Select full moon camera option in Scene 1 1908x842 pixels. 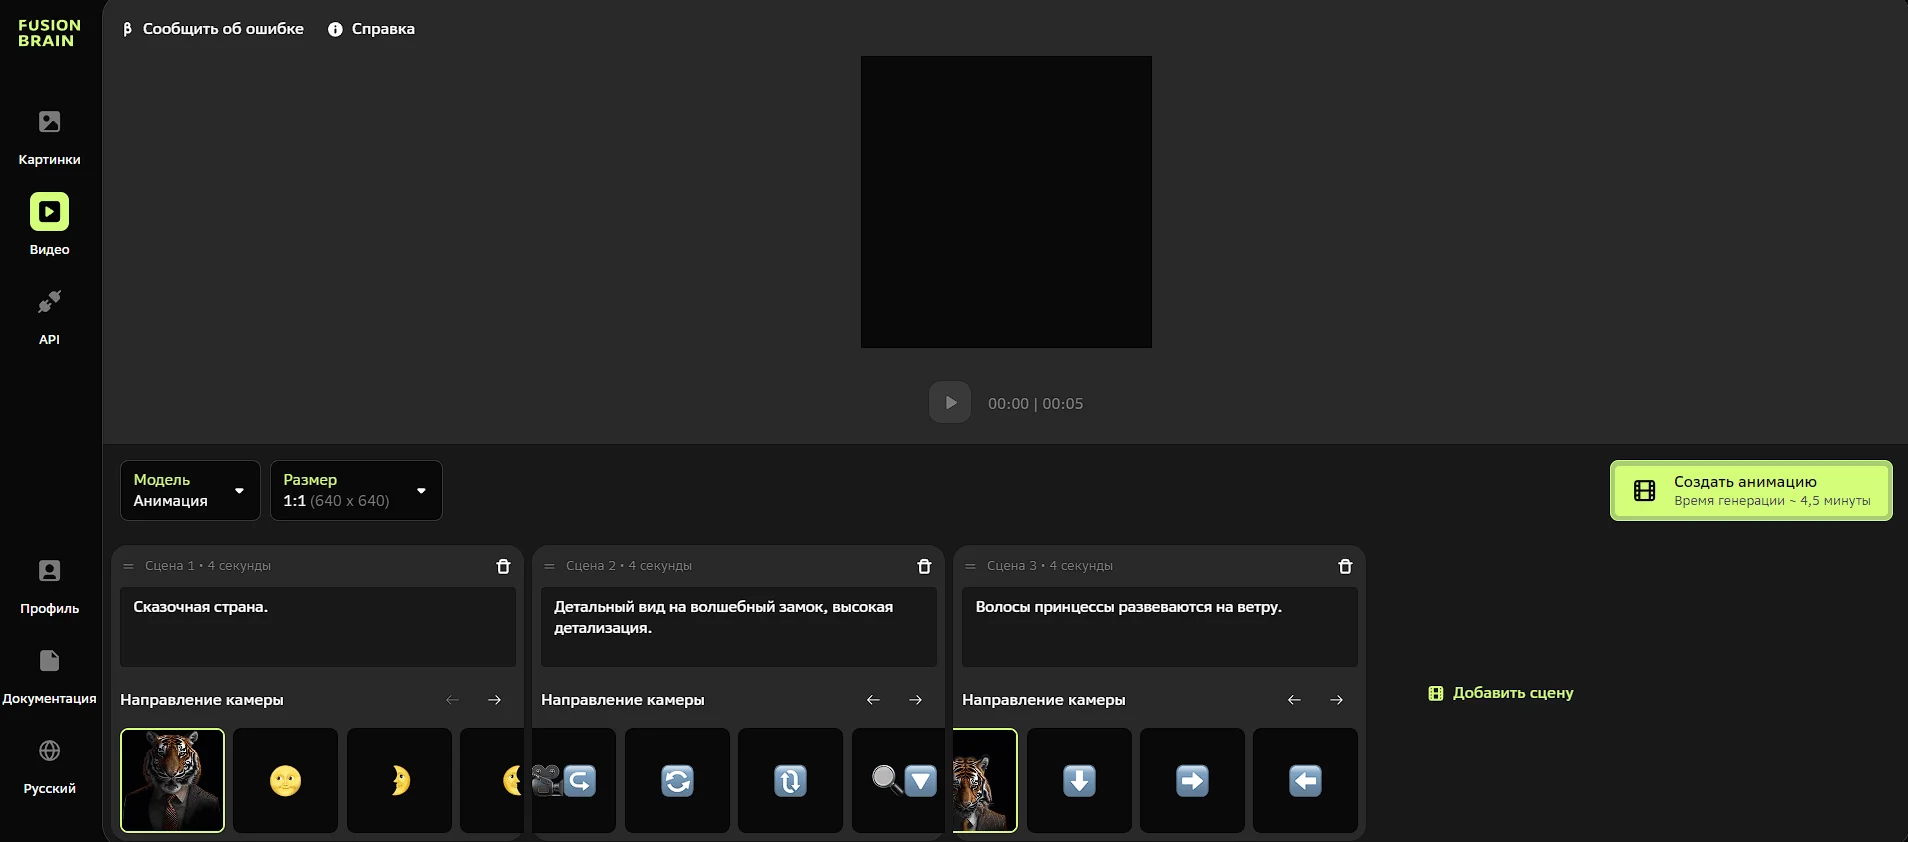pyautogui.click(x=285, y=780)
